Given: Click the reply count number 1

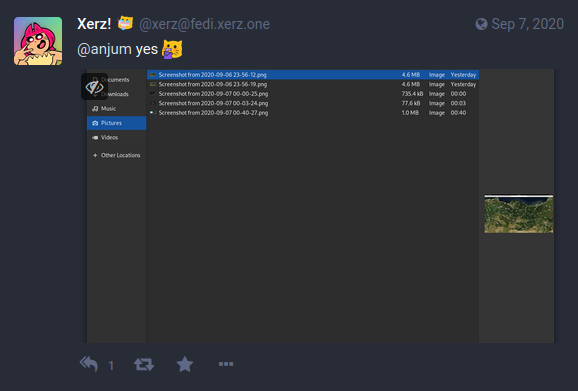Looking at the screenshot, I should click(111, 366).
